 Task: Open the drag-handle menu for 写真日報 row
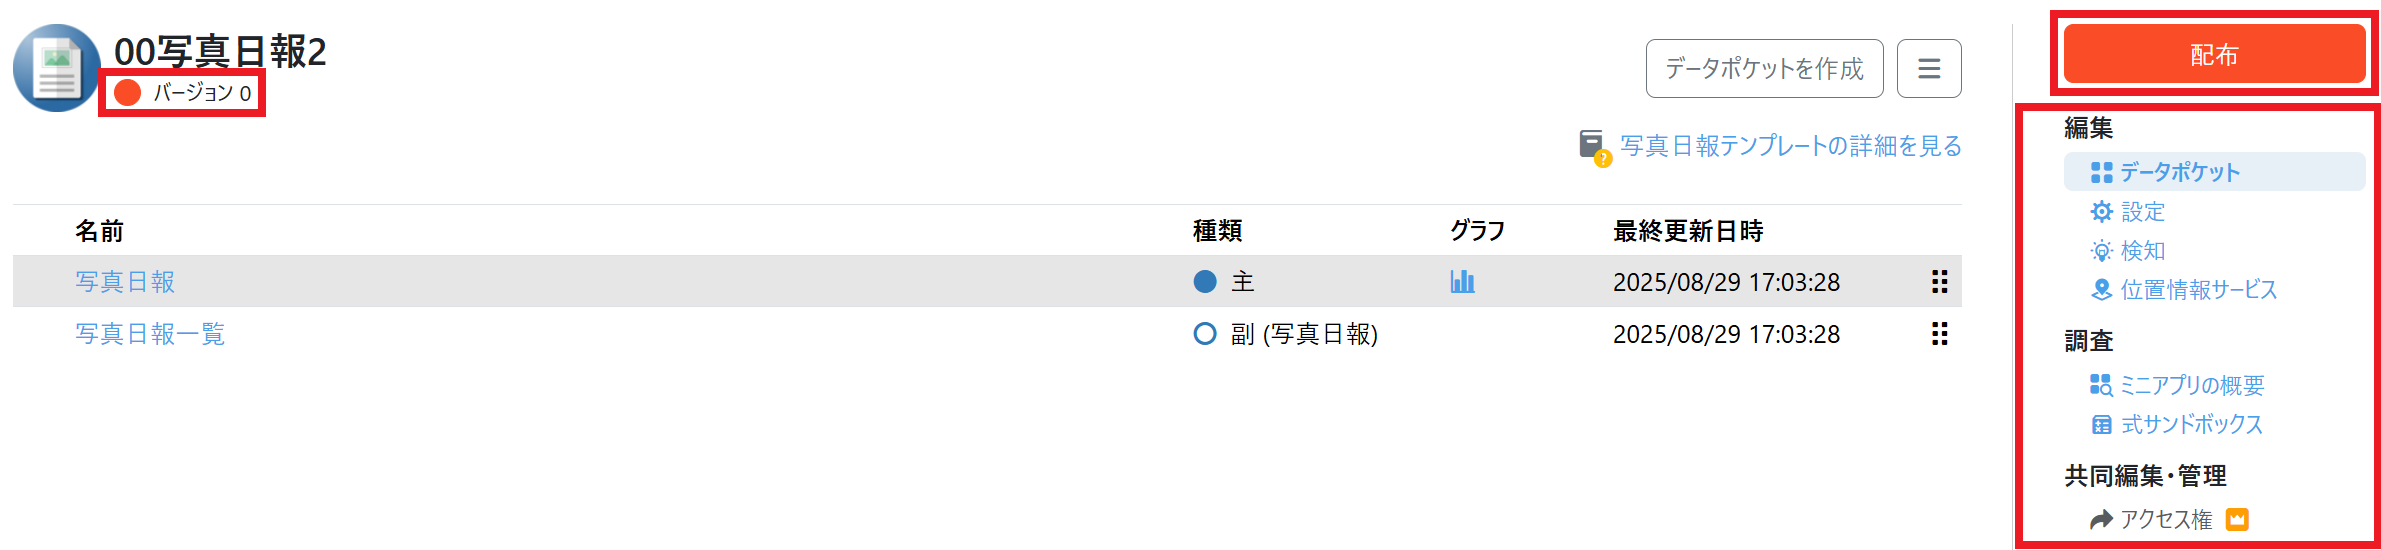click(1939, 282)
